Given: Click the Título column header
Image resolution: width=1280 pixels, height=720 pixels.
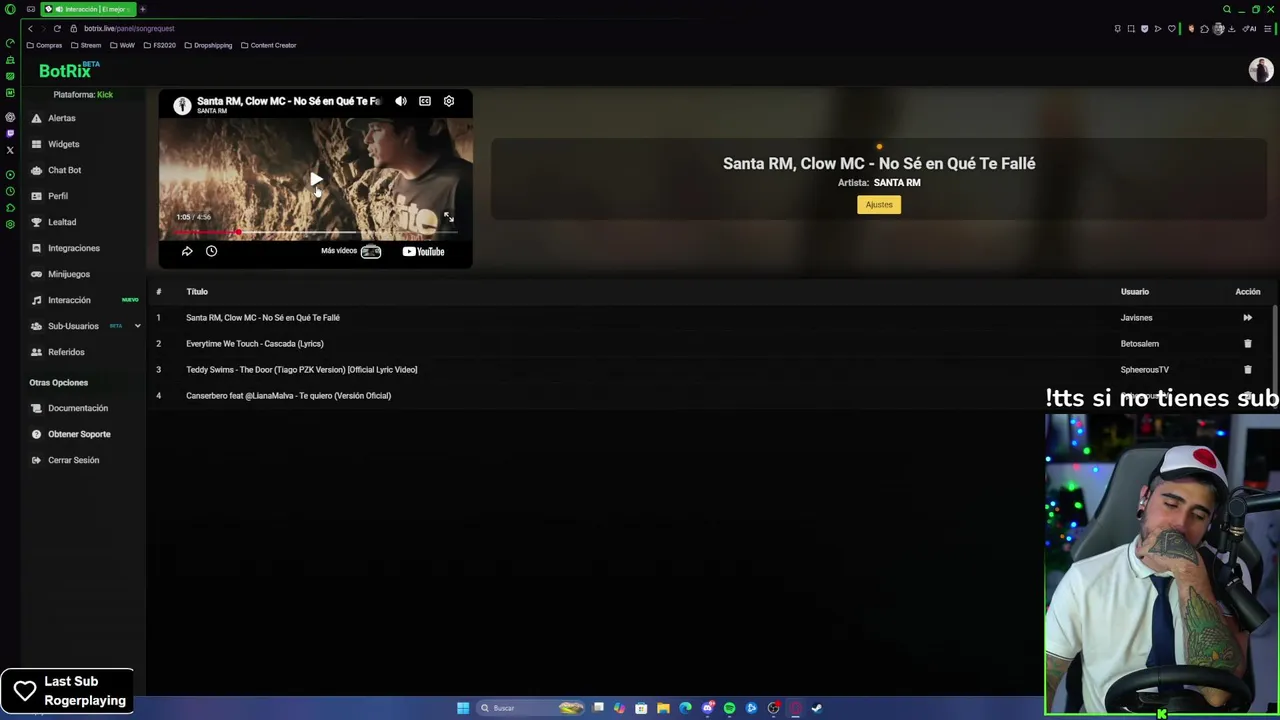Looking at the screenshot, I should (197, 292).
